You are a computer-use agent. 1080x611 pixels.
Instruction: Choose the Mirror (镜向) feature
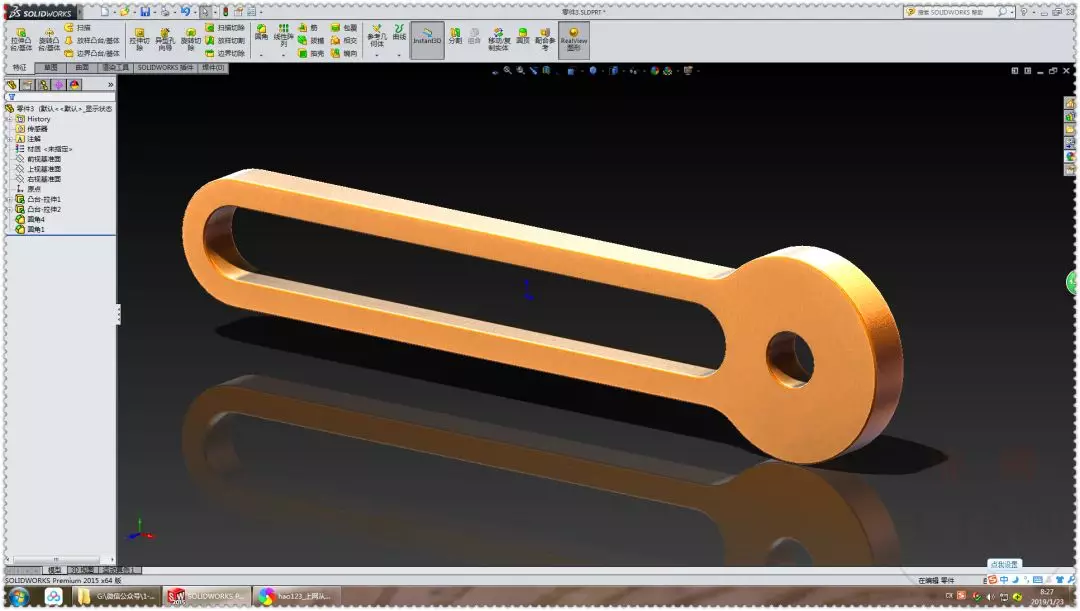(x=344, y=53)
